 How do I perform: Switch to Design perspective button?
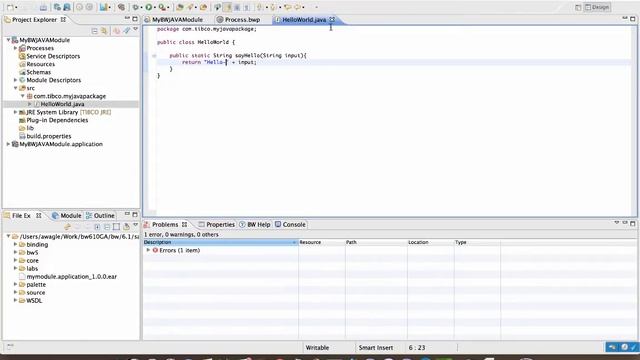coord(597,7)
